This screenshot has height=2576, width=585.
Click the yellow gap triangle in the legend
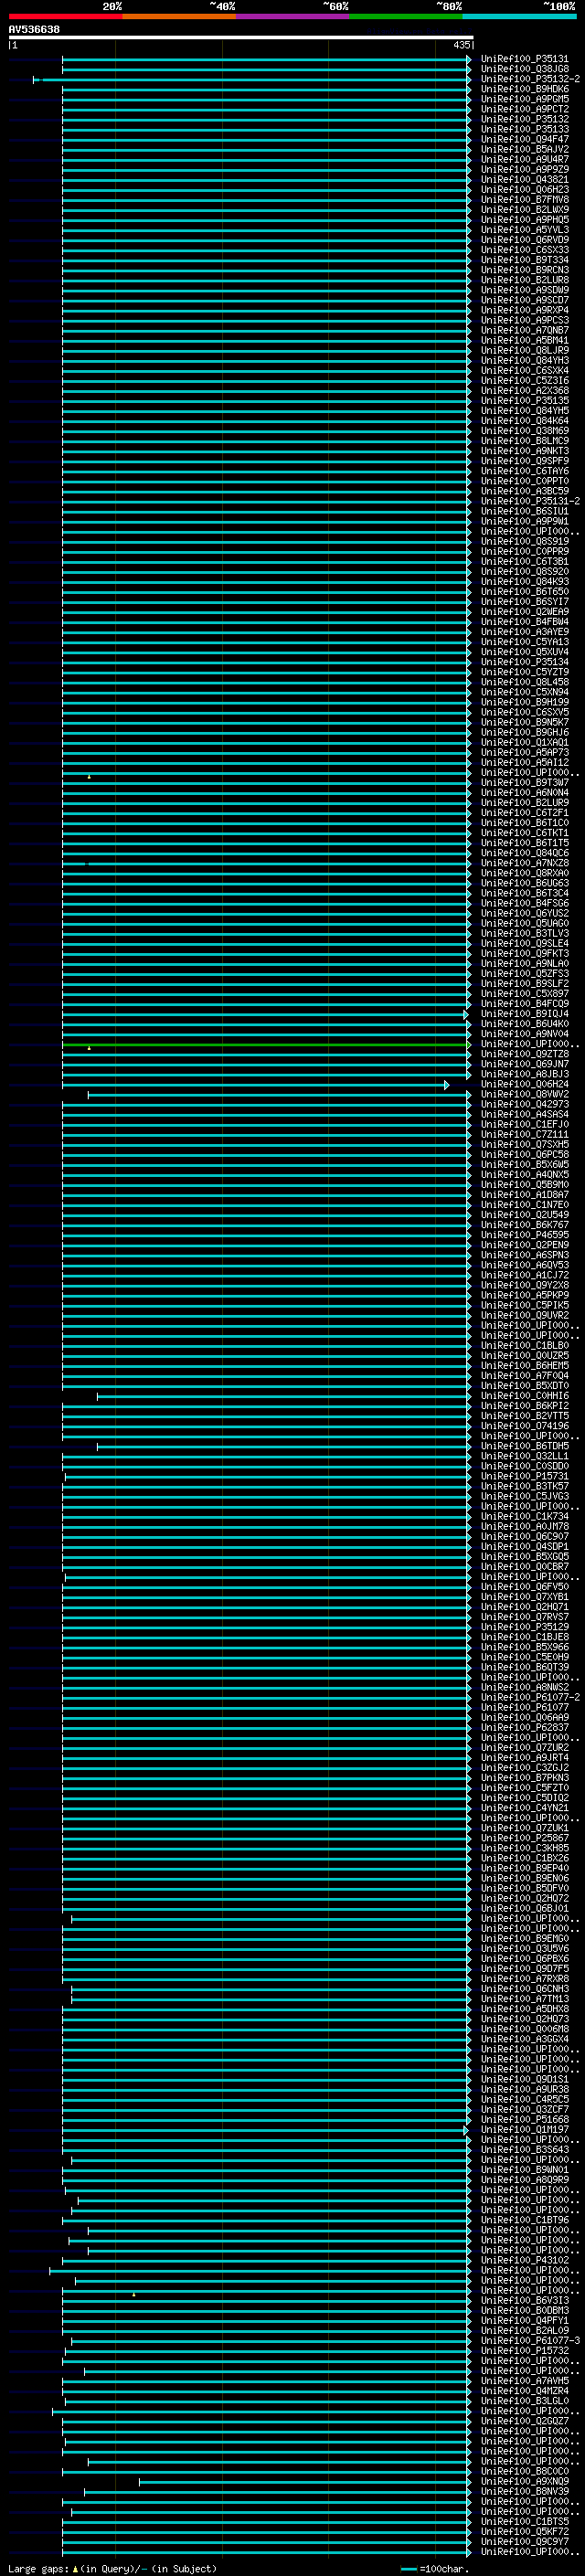[75, 2568]
